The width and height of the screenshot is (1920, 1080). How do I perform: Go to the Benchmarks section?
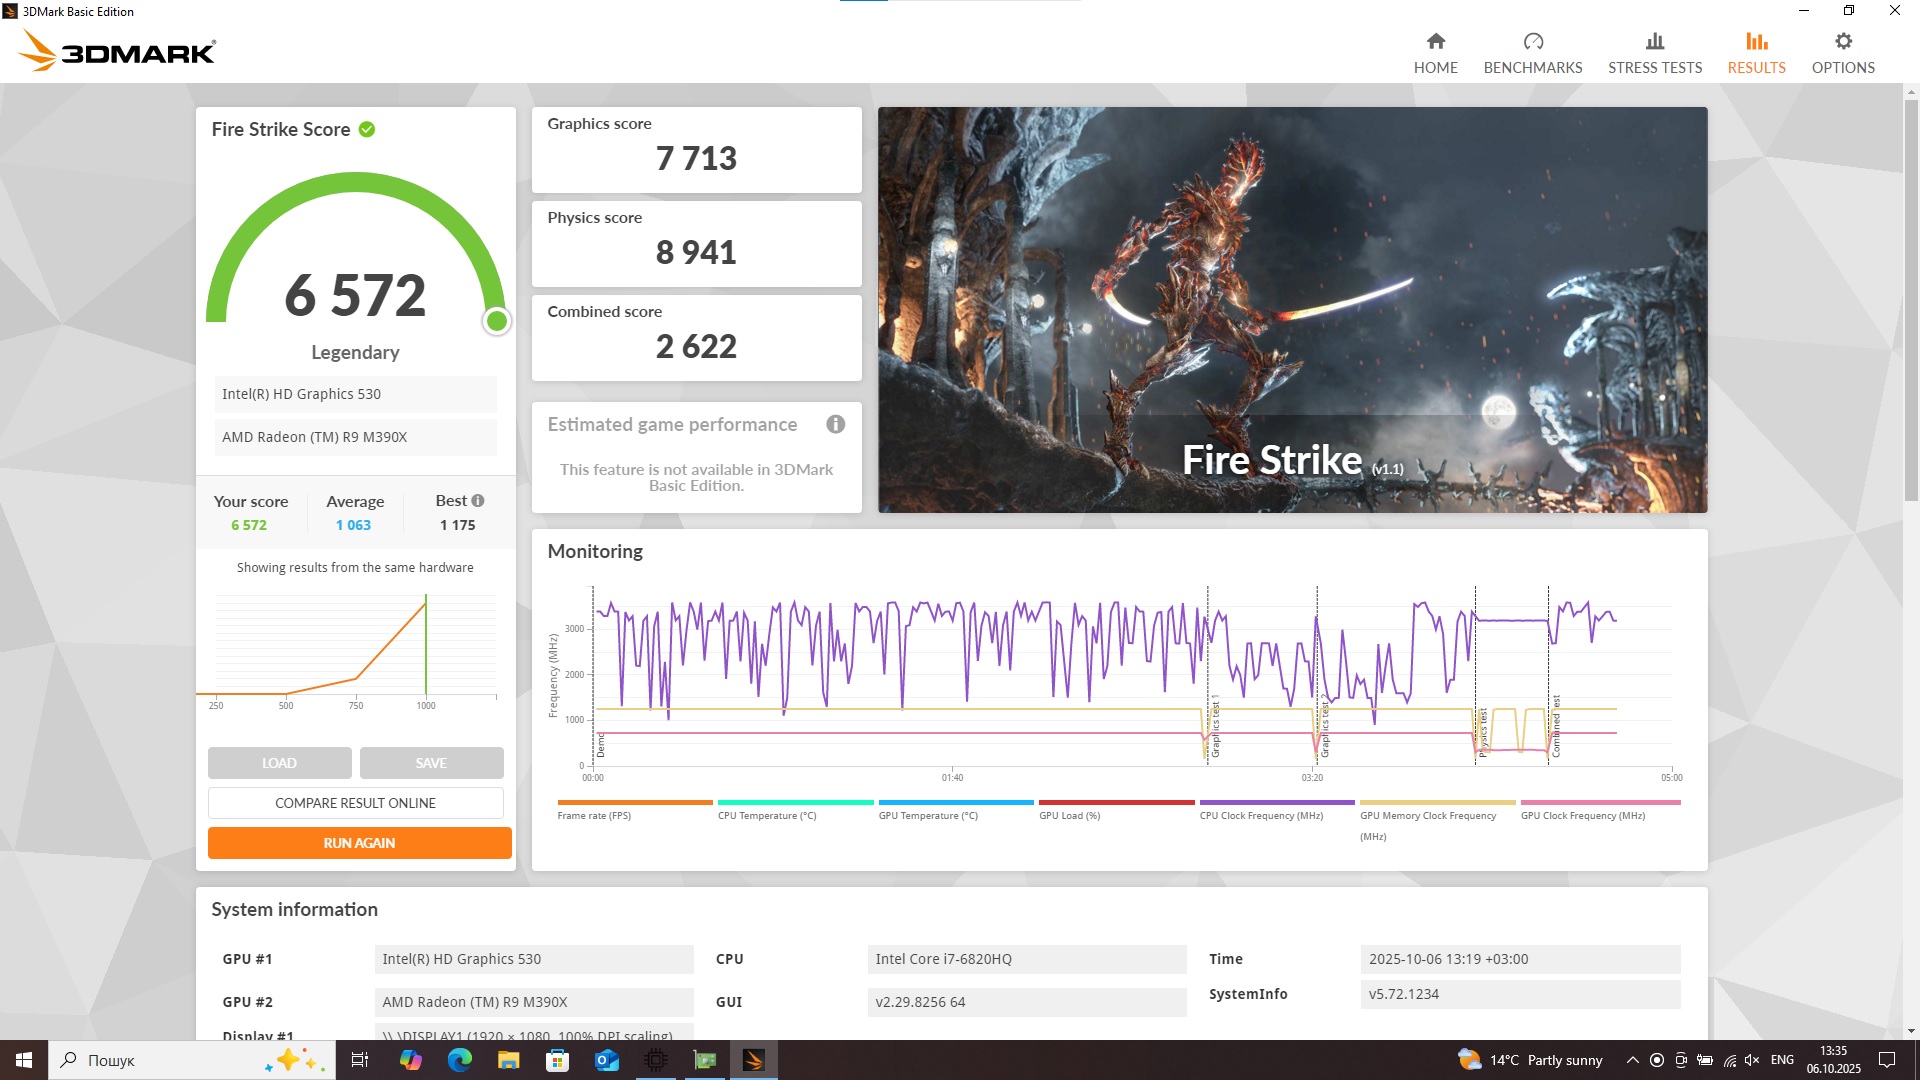(1532, 53)
